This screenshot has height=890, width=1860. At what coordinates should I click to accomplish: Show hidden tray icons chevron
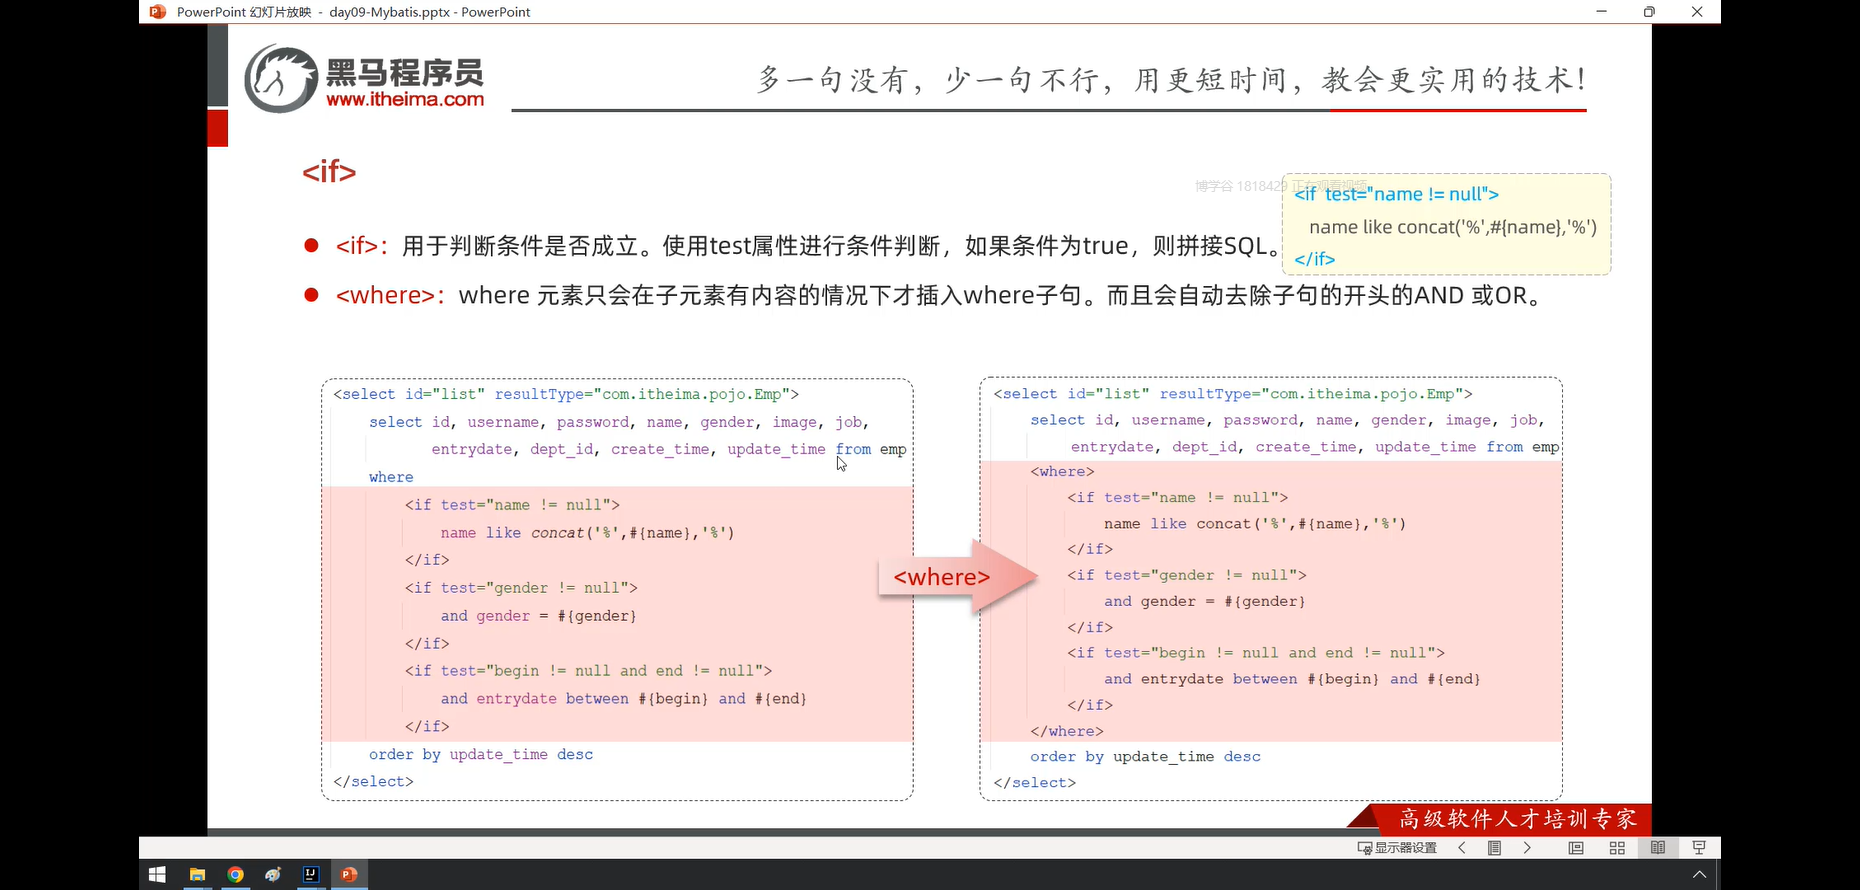click(1699, 874)
